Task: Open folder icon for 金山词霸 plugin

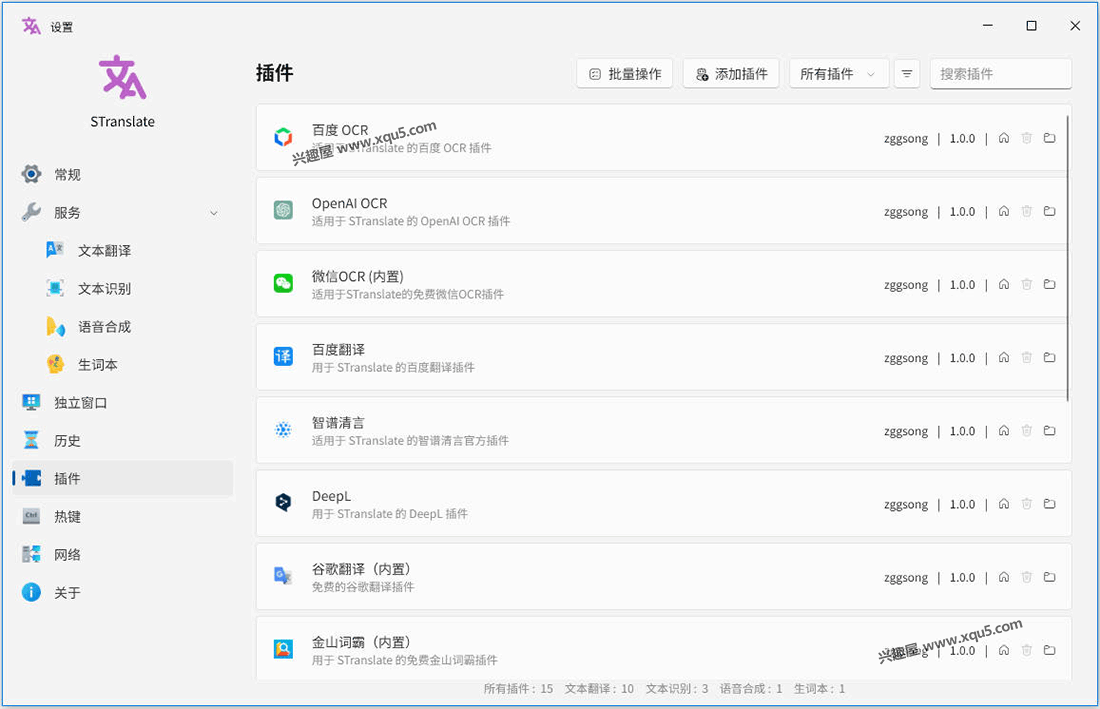Action: [1049, 650]
